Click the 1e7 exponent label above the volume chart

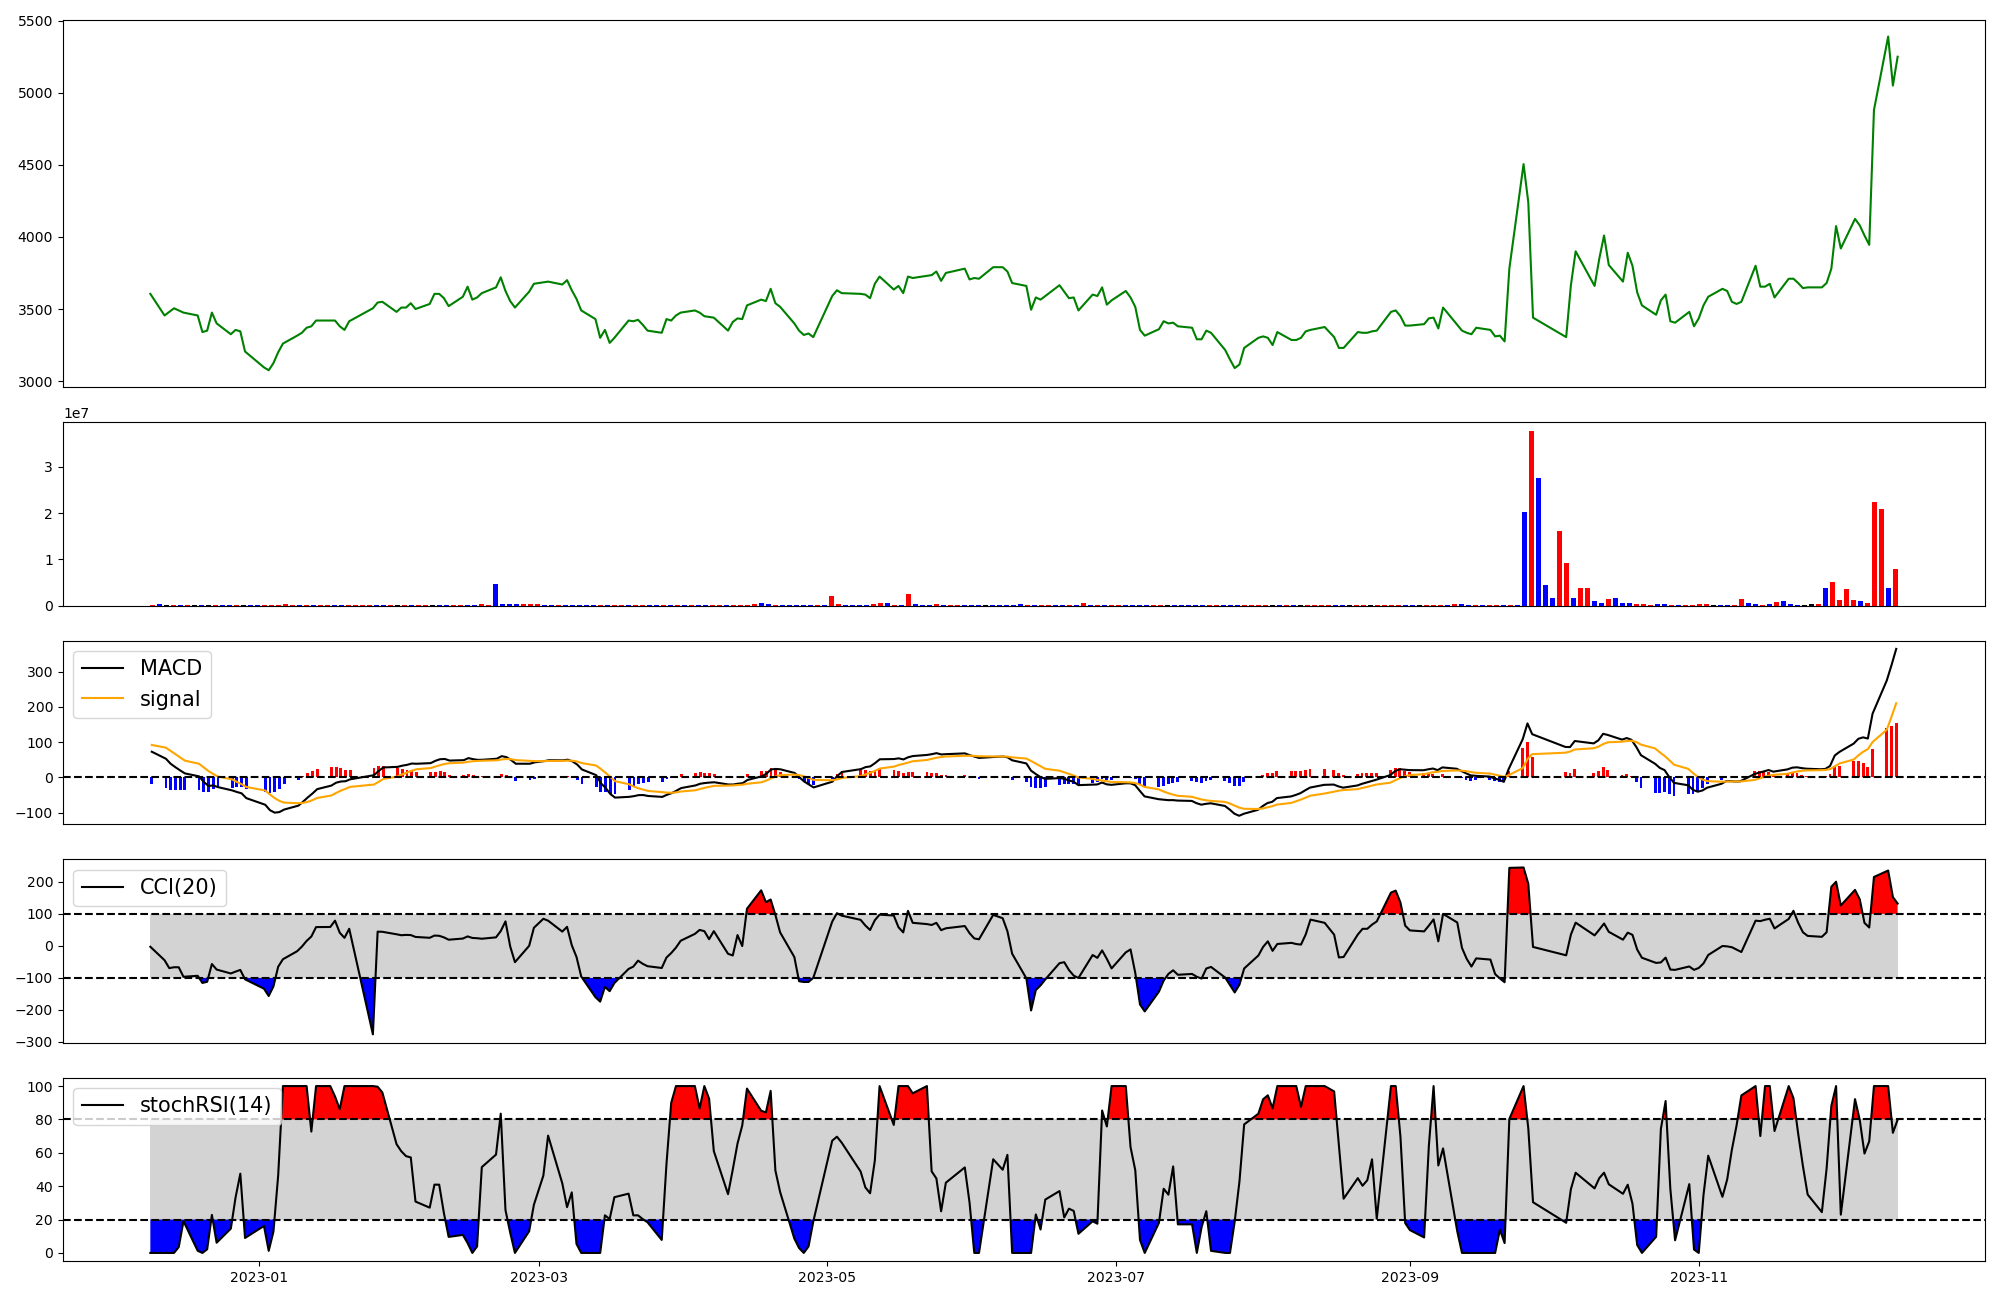[76, 413]
